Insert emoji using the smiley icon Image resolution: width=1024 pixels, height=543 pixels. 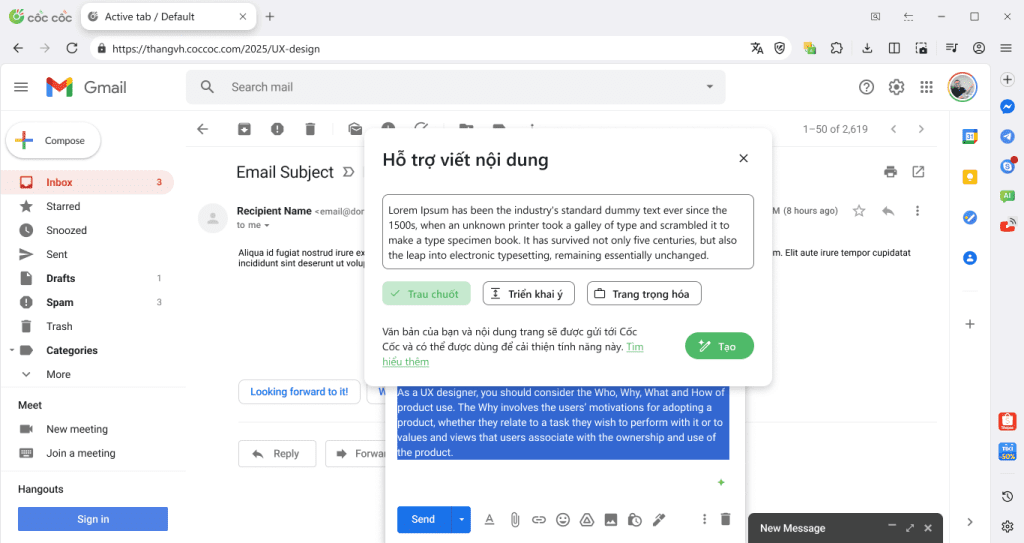click(563, 519)
